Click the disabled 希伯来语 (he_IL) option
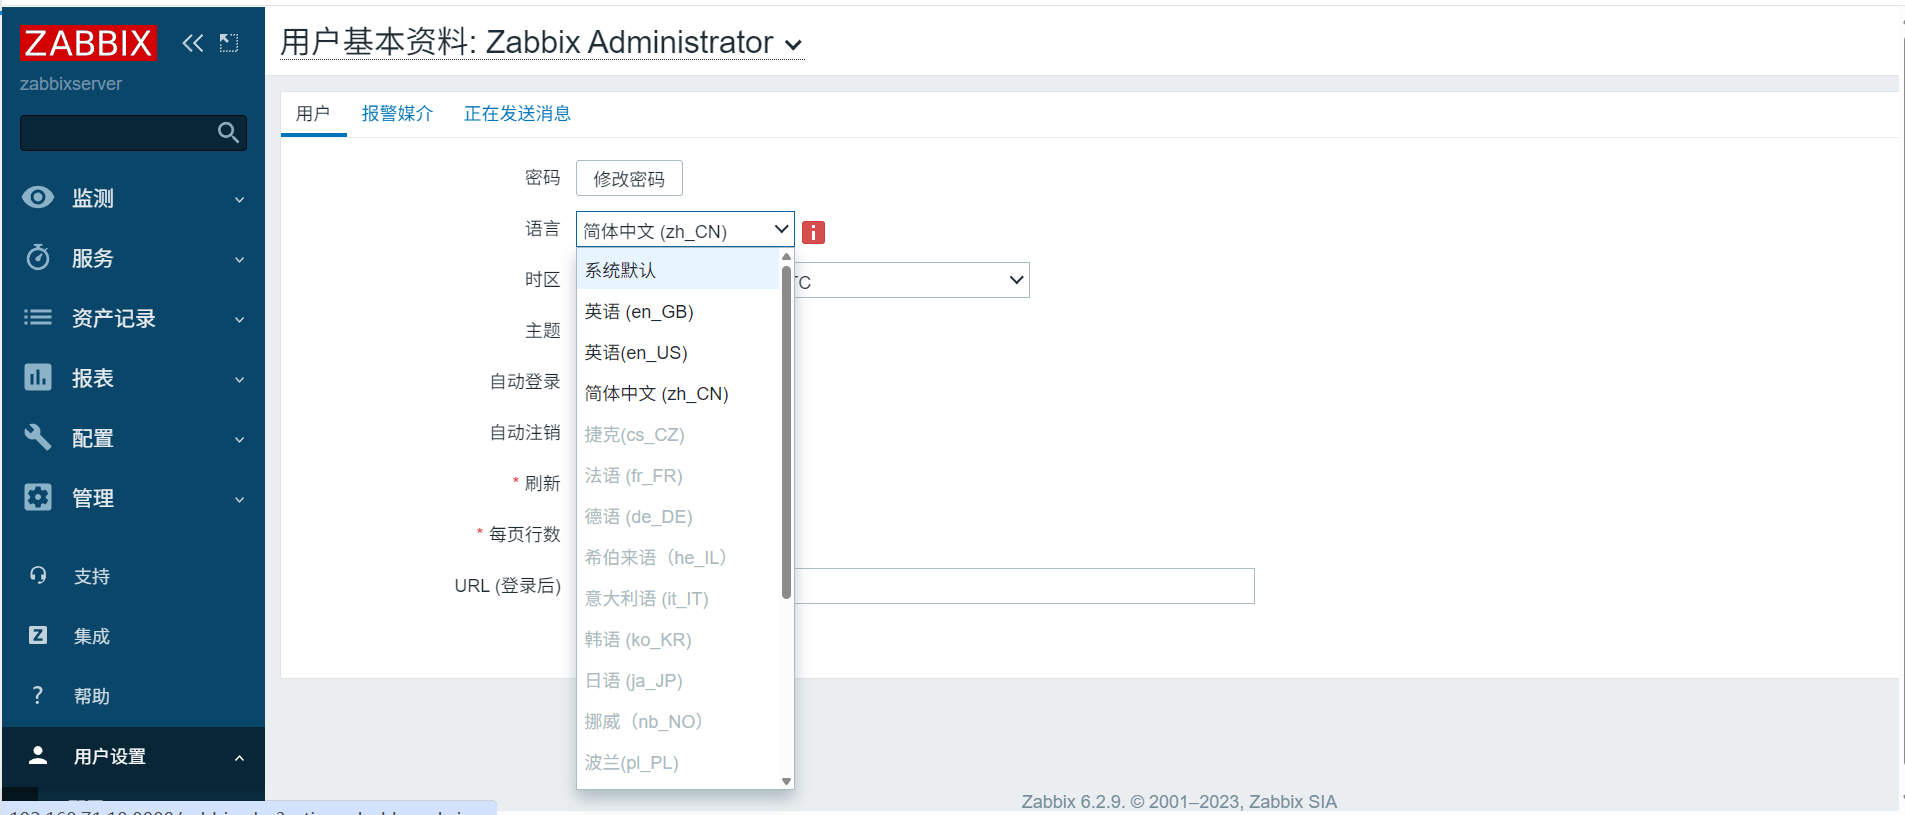The width and height of the screenshot is (1905, 815). (678, 557)
